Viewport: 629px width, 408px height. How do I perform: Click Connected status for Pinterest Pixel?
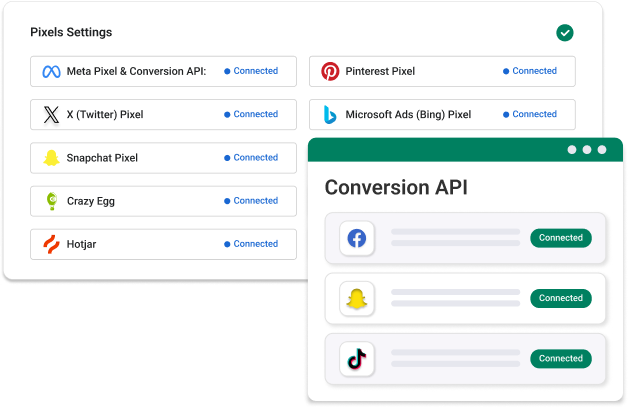pos(530,71)
